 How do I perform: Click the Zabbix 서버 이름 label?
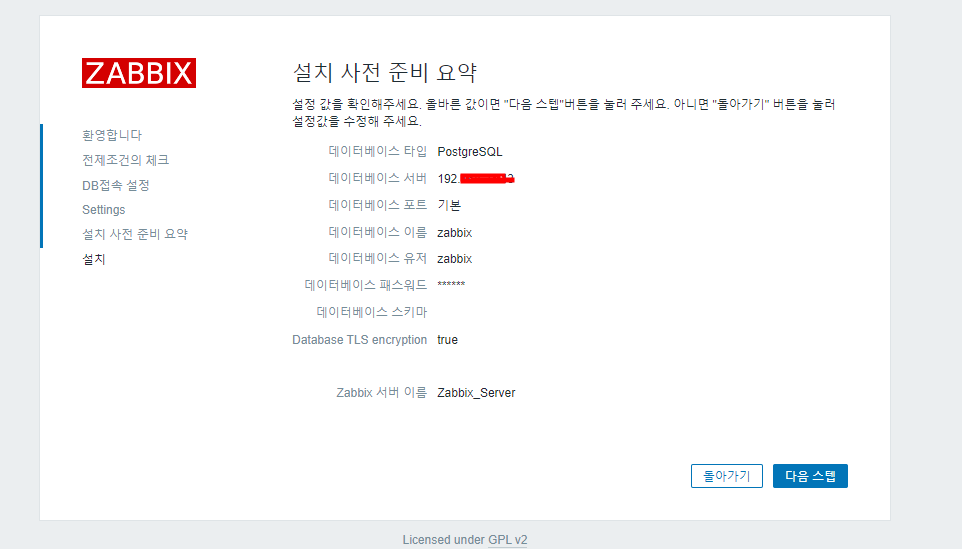point(382,393)
